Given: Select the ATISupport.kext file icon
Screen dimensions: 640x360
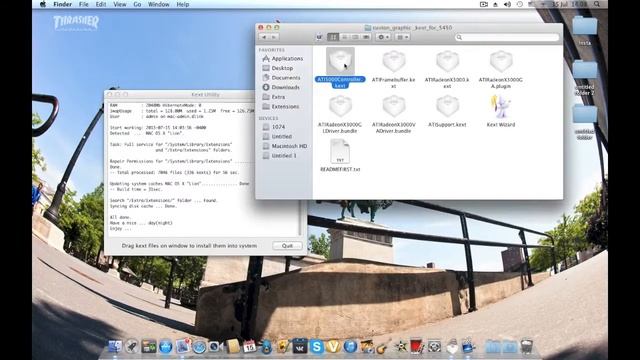Looking at the screenshot, I should point(447,106).
